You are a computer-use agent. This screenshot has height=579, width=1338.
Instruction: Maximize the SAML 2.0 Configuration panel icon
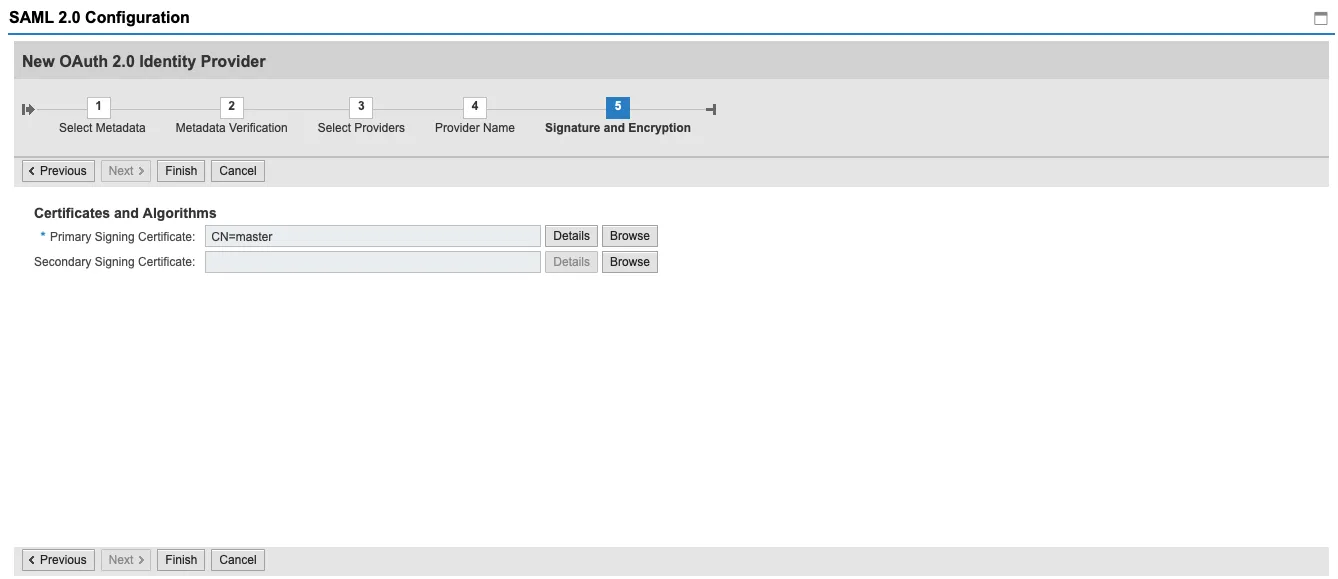click(x=1320, y=18)
